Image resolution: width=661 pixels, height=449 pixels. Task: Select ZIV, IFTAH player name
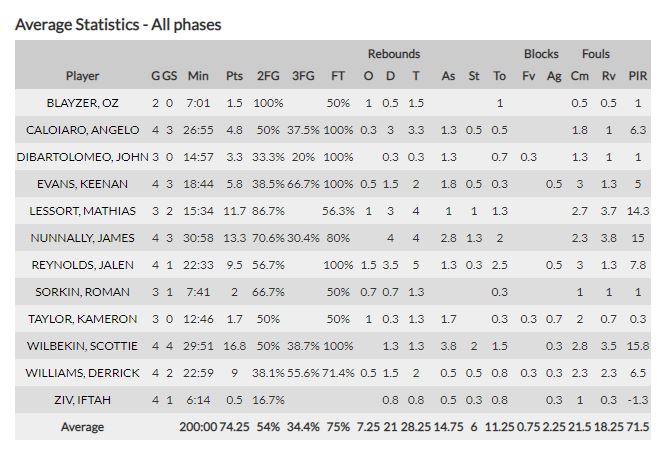82,400
